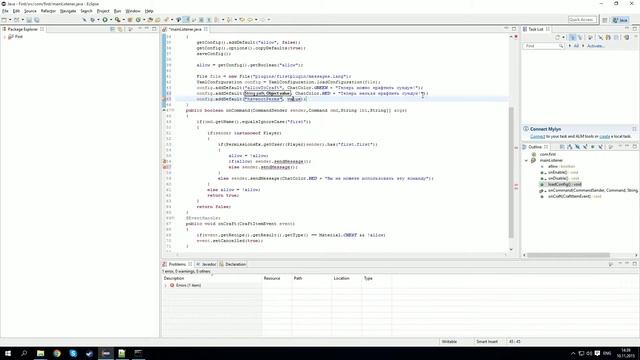The width and height of the screenshot is (640, 360).
Task: Switch to the Problems tab
Action: (x=177, y=264)
